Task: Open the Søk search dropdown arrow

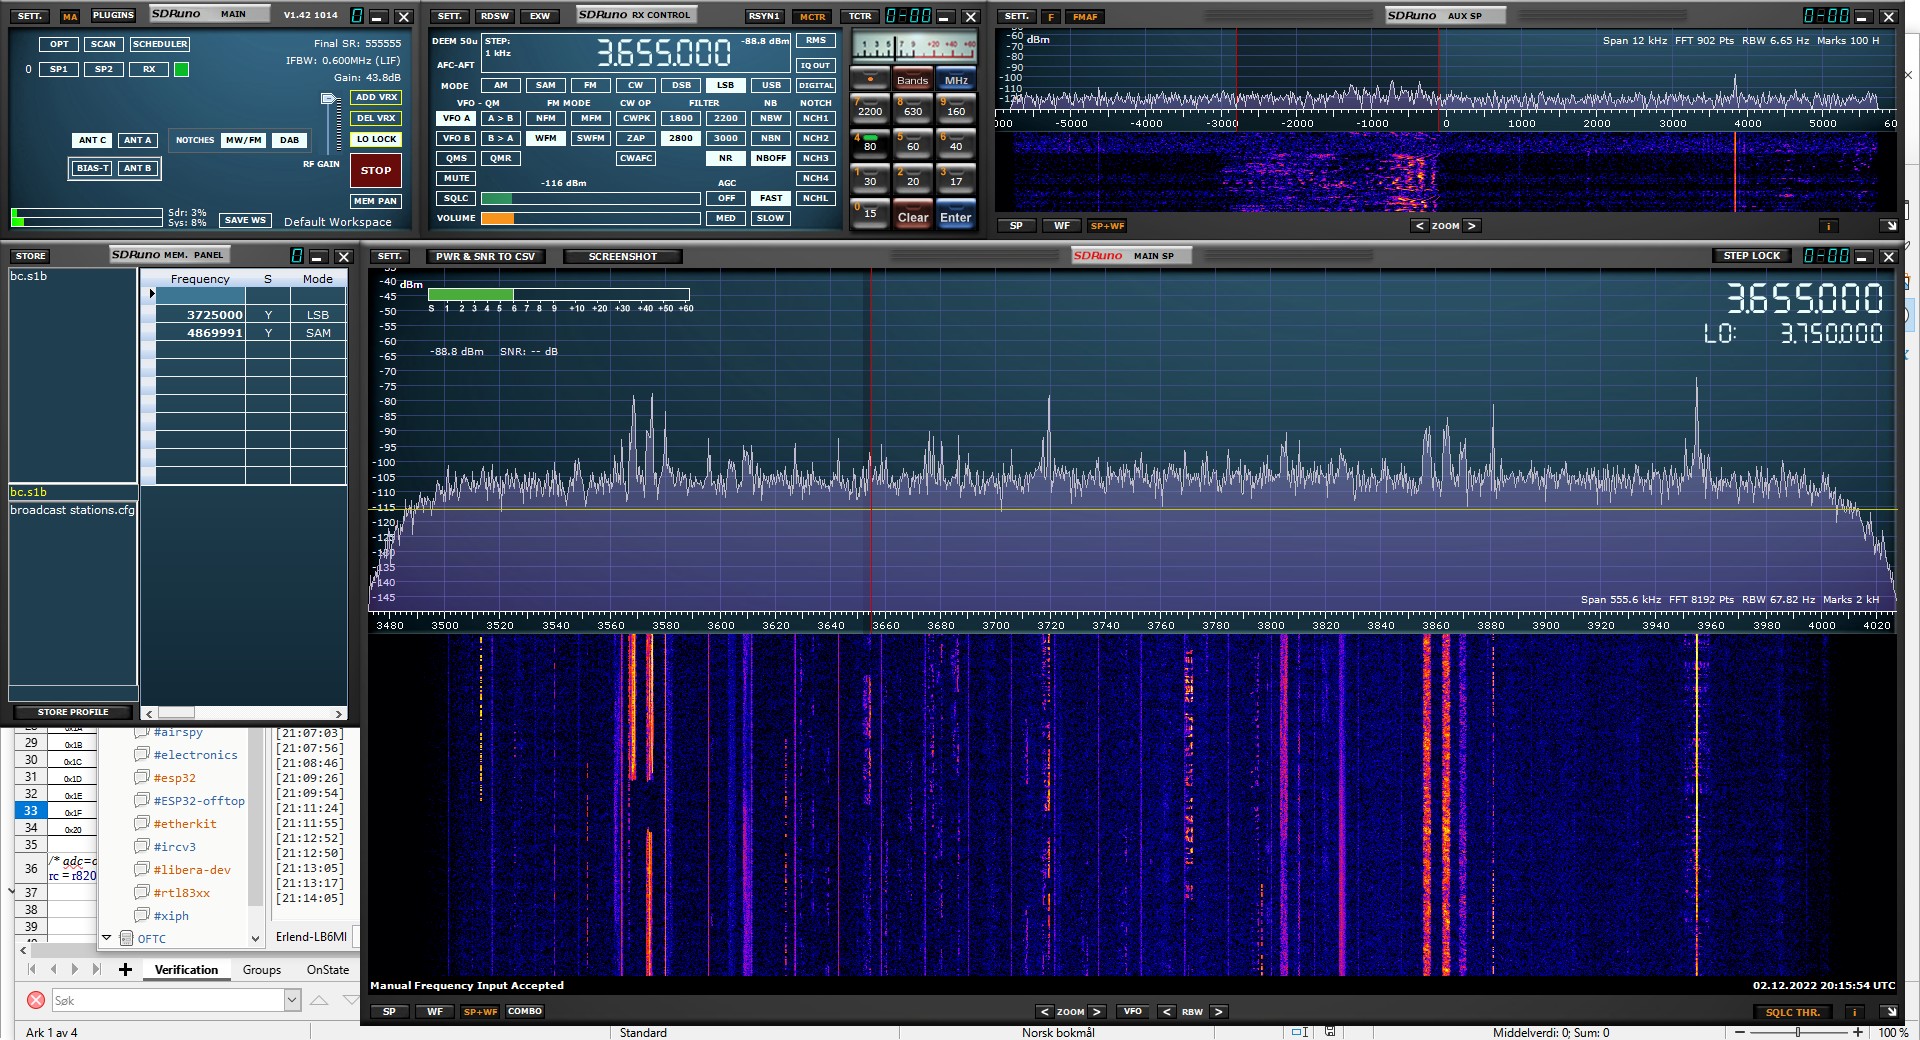Action: click(x=292, y=1000)
